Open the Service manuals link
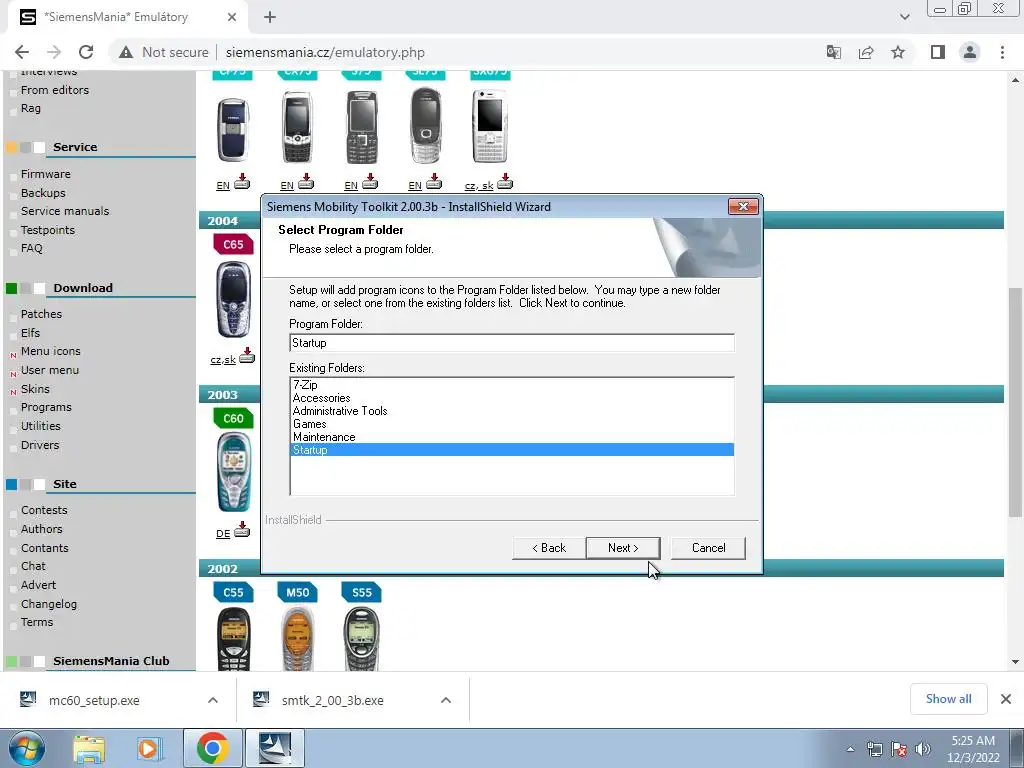This screenshot has height=768, width=1024. pos(65,211)
